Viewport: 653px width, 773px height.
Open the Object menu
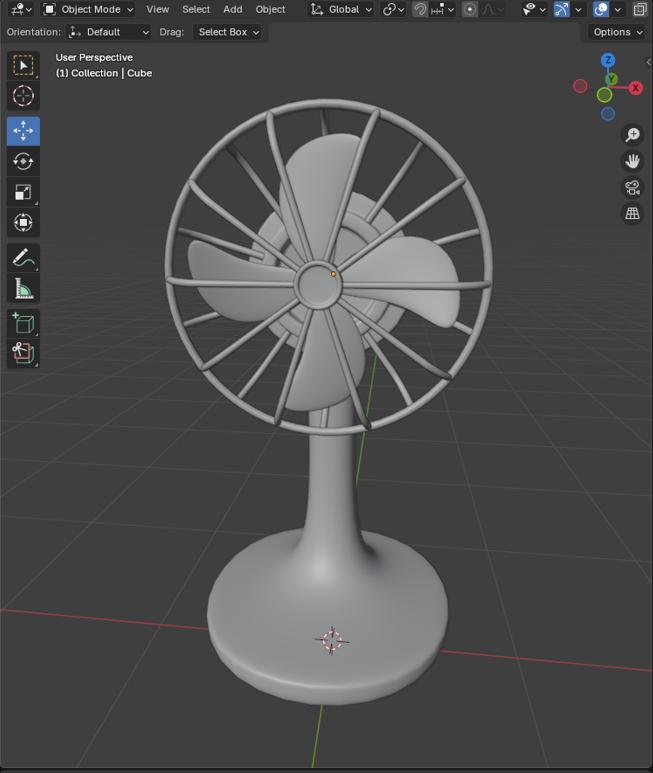270,9
